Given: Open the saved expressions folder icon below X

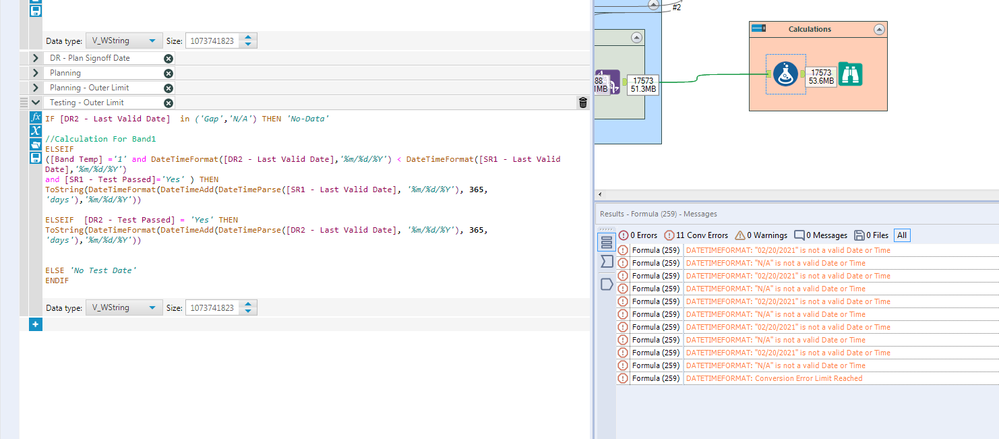Looking at the screenshot, I should pos(36,144).
